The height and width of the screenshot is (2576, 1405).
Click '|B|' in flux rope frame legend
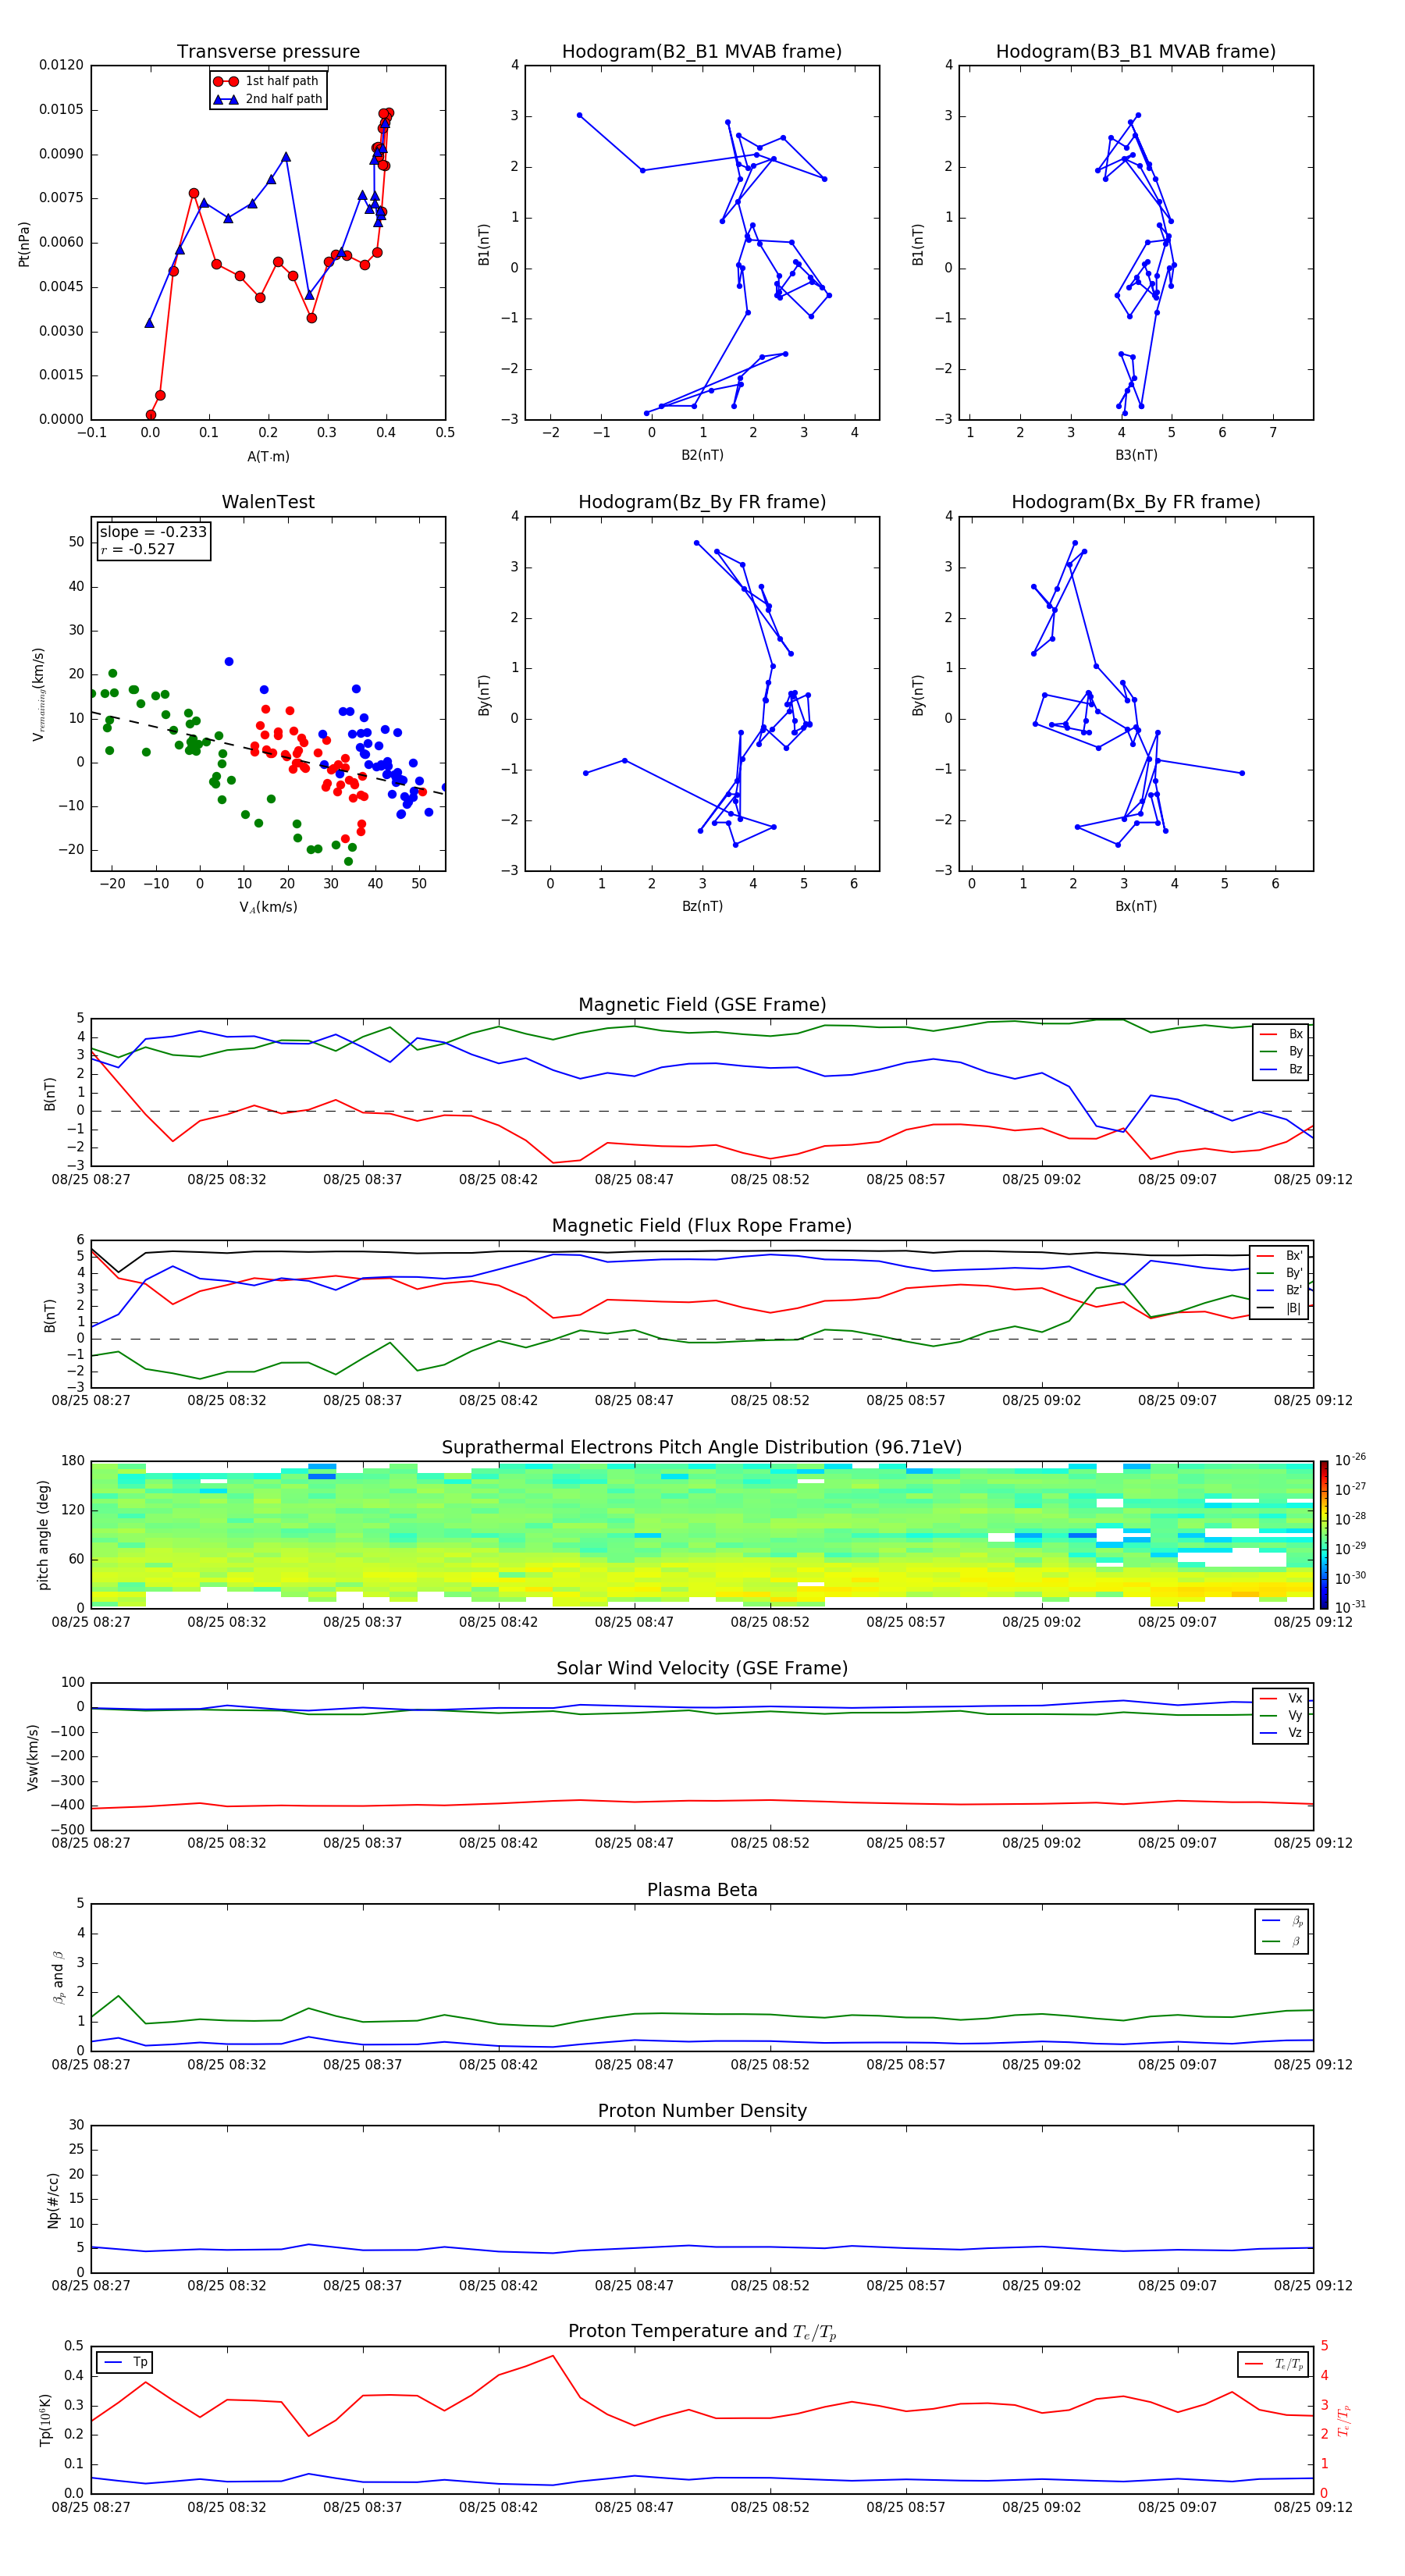coord(1280,1308)
